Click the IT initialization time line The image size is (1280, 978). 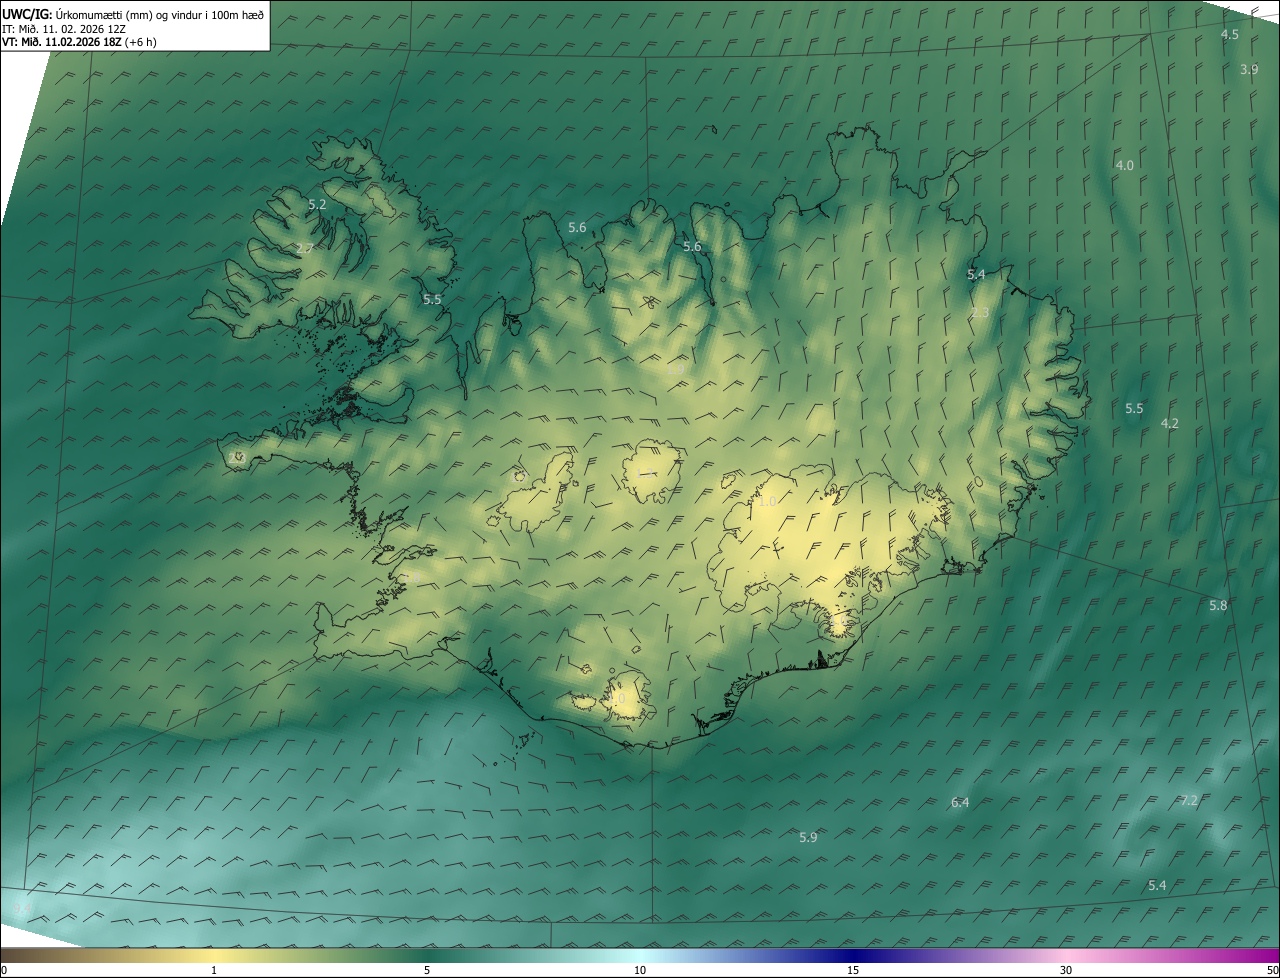pos(62,29)
